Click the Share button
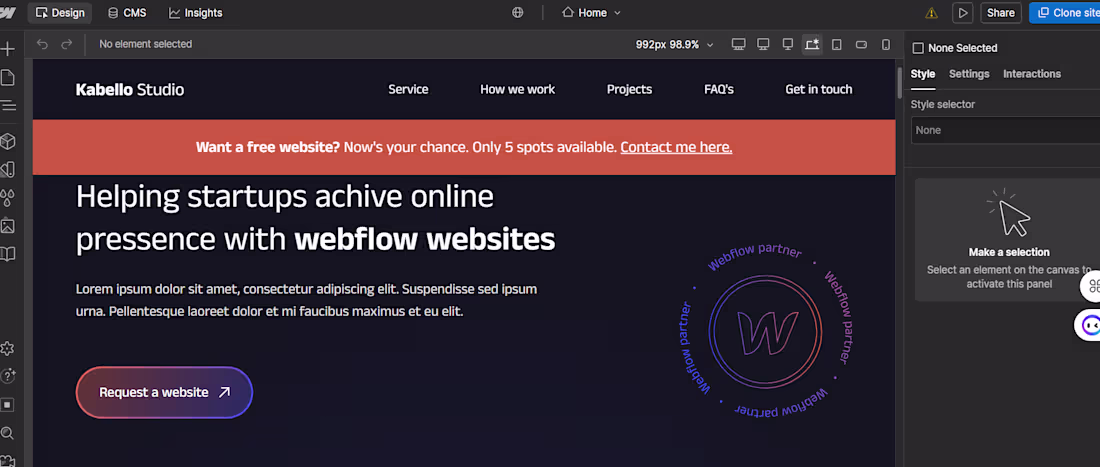Screen dimensions: 1100x467 1000,13
